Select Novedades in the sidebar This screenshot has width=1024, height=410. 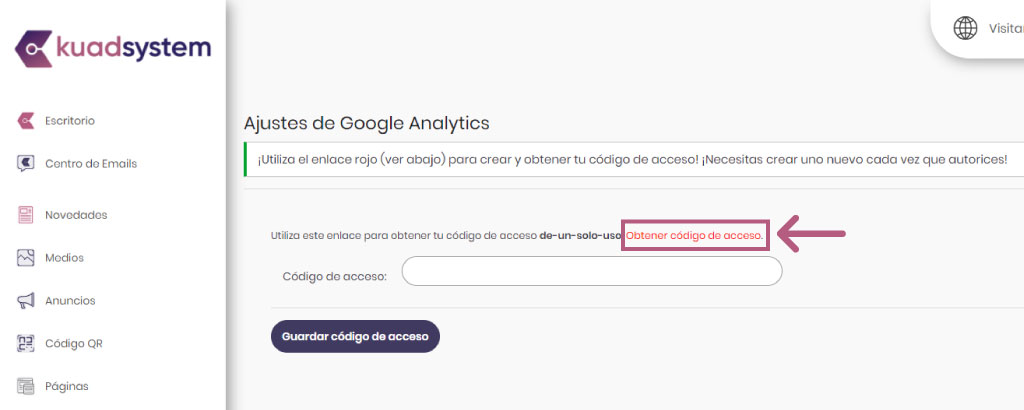pos(76,215)
